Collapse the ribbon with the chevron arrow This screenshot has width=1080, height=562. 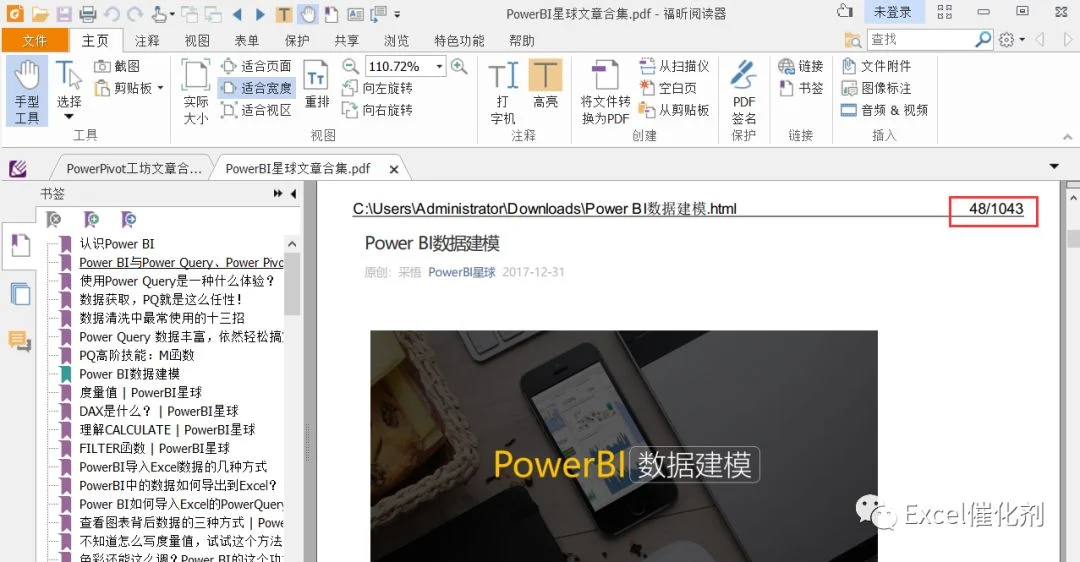(1068, 137)
